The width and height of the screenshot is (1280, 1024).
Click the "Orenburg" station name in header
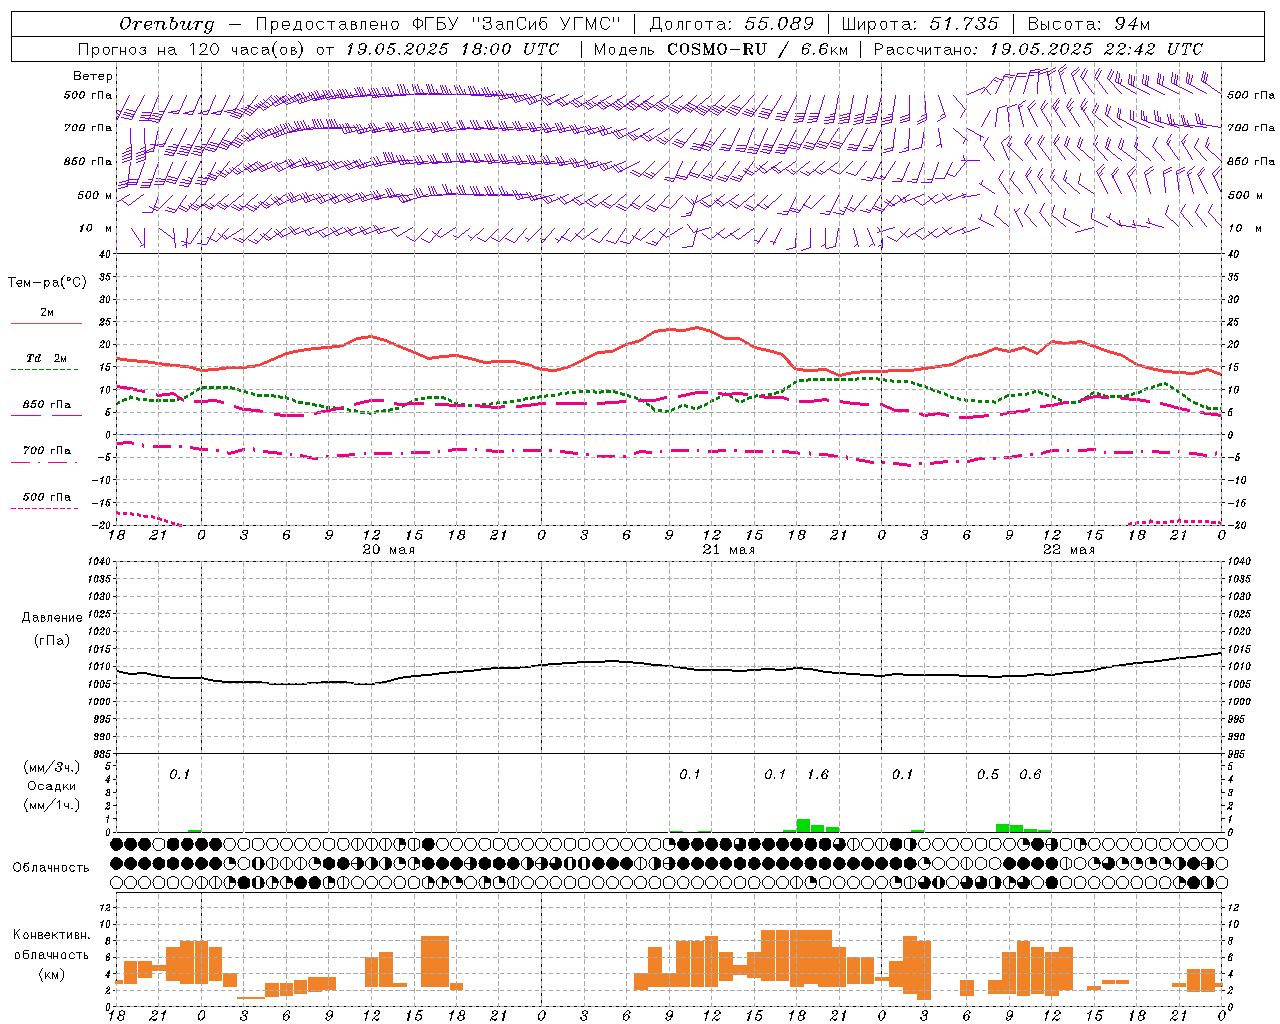tap(167, 24)
